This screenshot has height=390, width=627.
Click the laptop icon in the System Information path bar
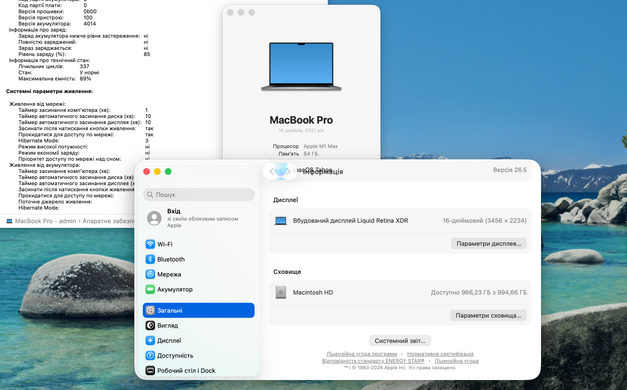point(9,221)
